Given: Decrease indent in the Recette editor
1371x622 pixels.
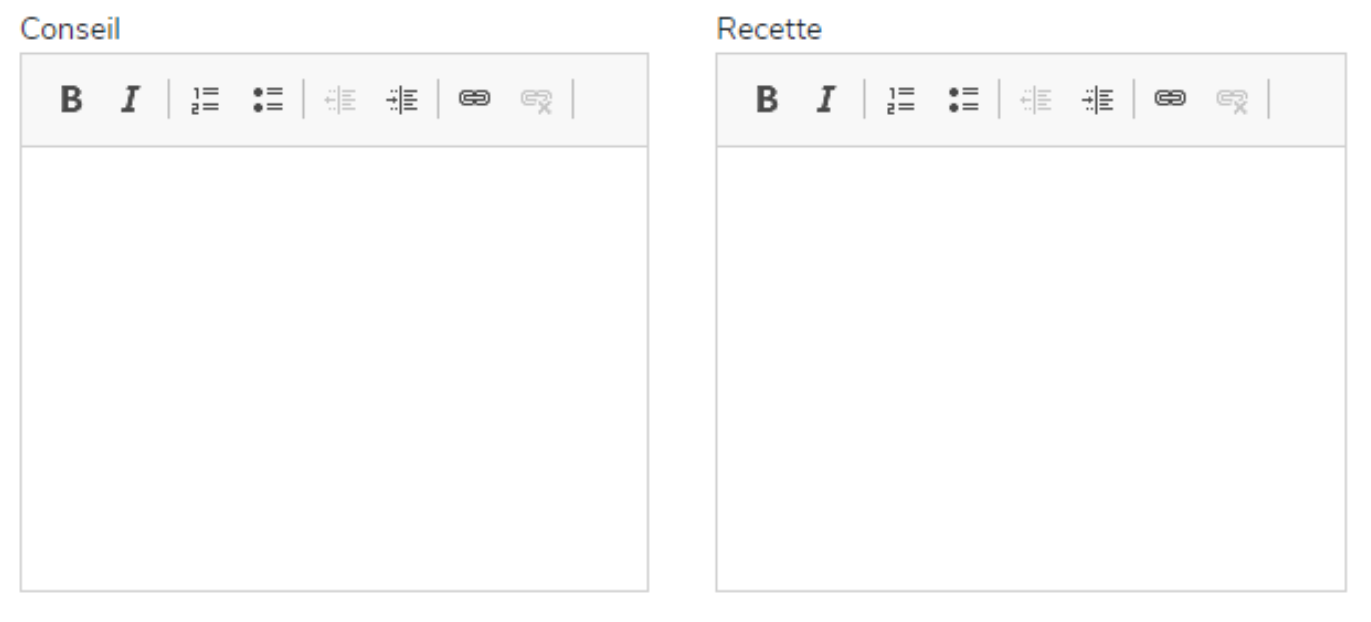Looking at the screenshot, I should click(x=1038, y=99).
